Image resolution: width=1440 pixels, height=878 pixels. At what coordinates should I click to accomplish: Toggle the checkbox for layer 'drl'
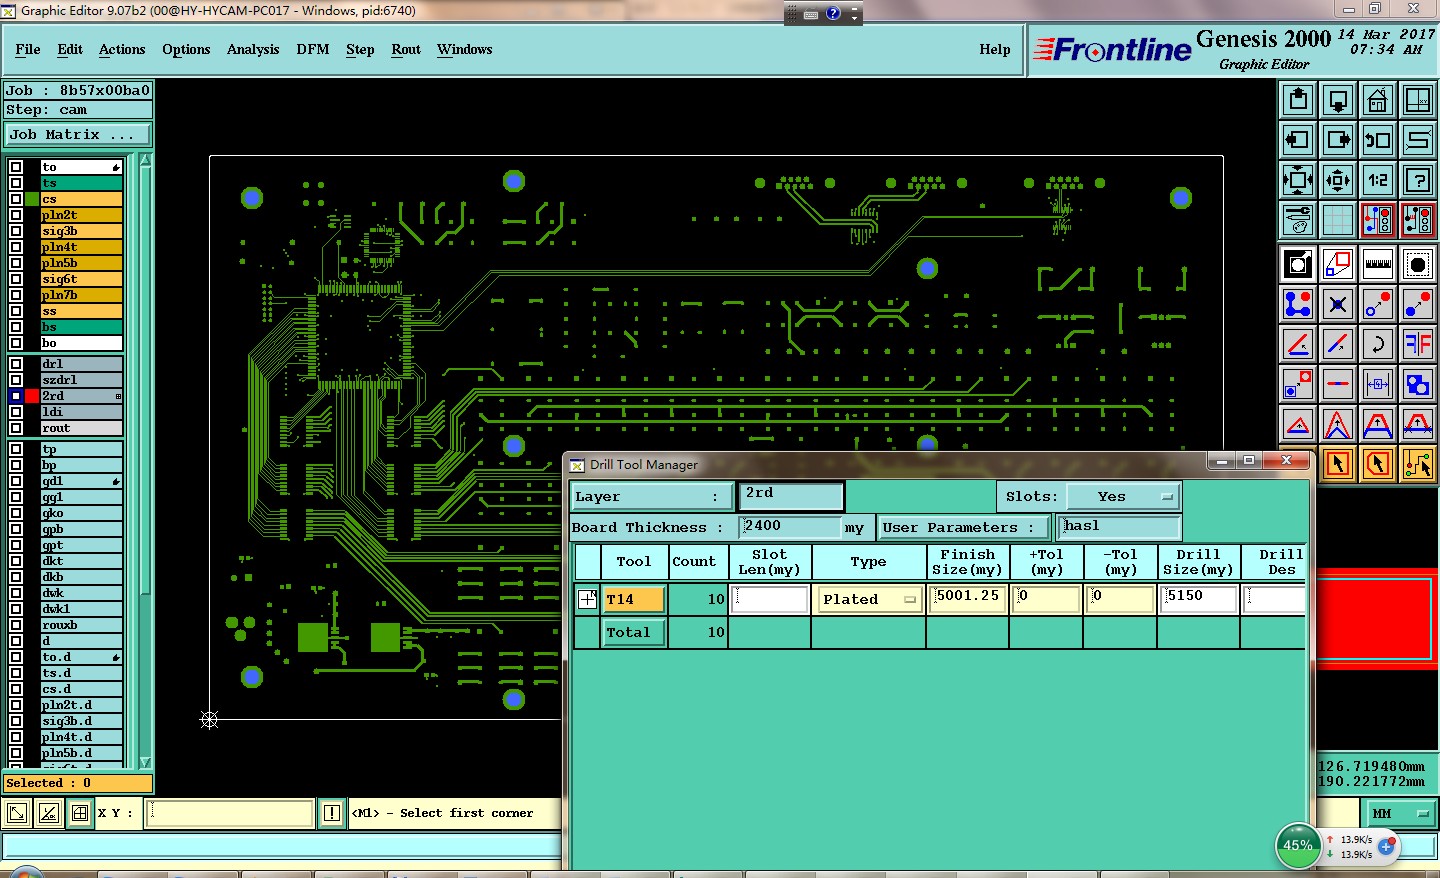[x=16, y=364]
